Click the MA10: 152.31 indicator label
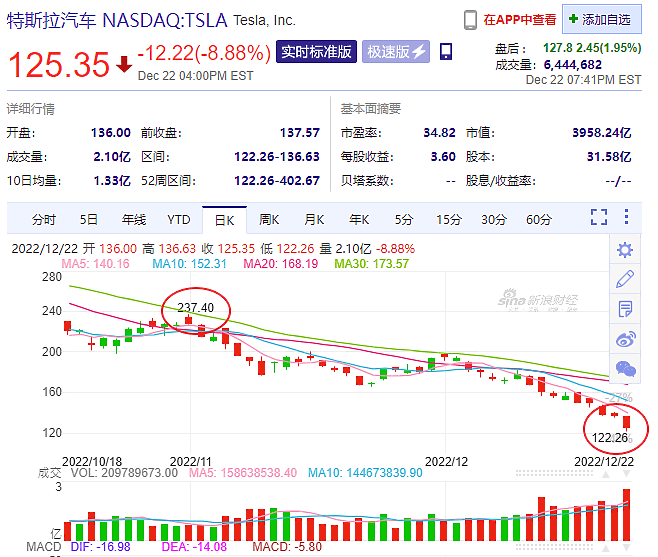Viewport: 658px width, 557px height. tap(189, 264)
